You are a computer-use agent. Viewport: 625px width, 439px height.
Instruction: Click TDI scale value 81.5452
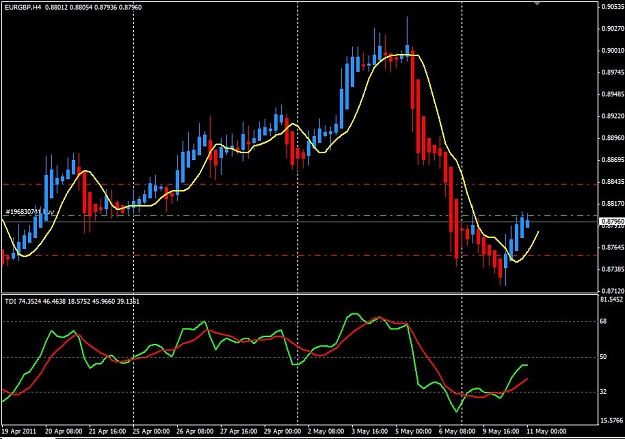(x=612, y=299)
